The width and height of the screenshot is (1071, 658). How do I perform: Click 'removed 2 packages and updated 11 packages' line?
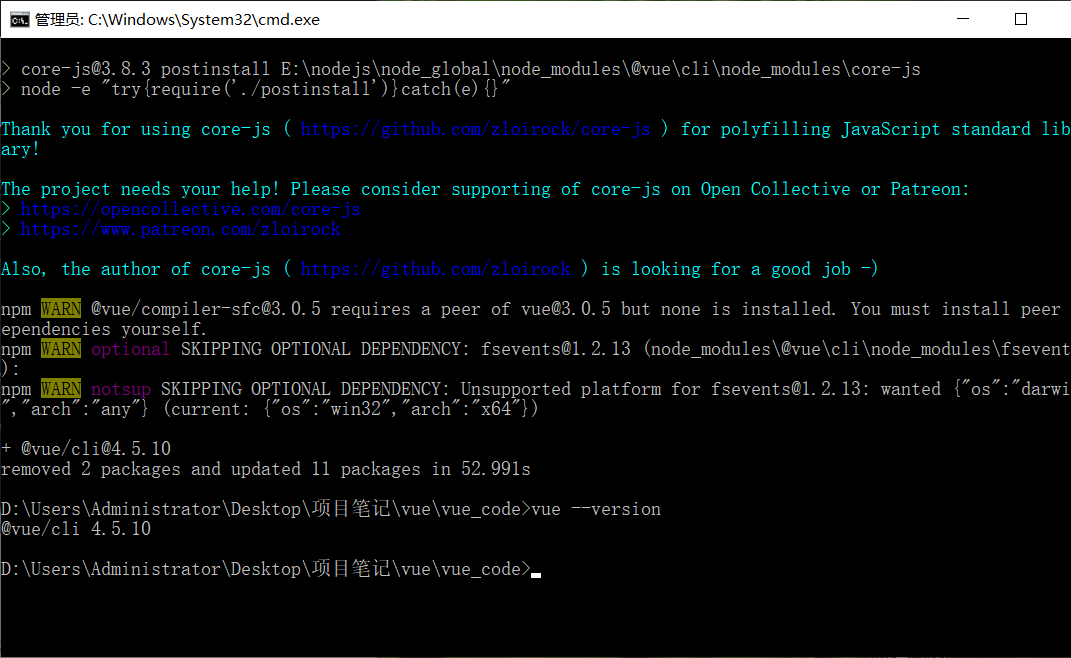[266, 469]
